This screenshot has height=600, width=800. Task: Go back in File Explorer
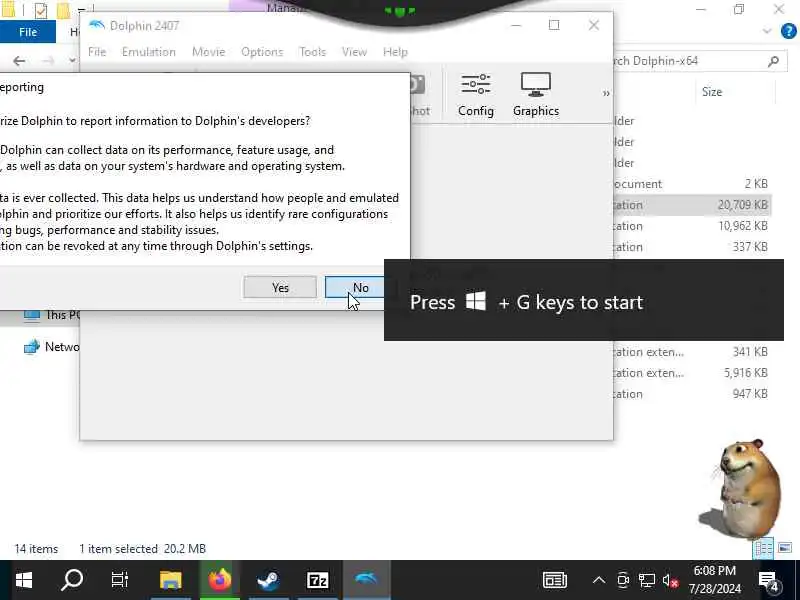point(19,61)
